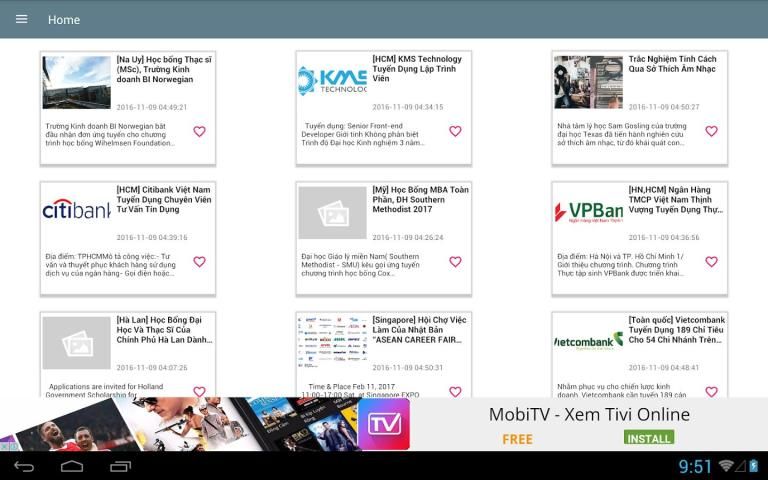Viewport: 768px width, 480px height.
Task: Open Android recent apps overview
Action: click(120, 467)
